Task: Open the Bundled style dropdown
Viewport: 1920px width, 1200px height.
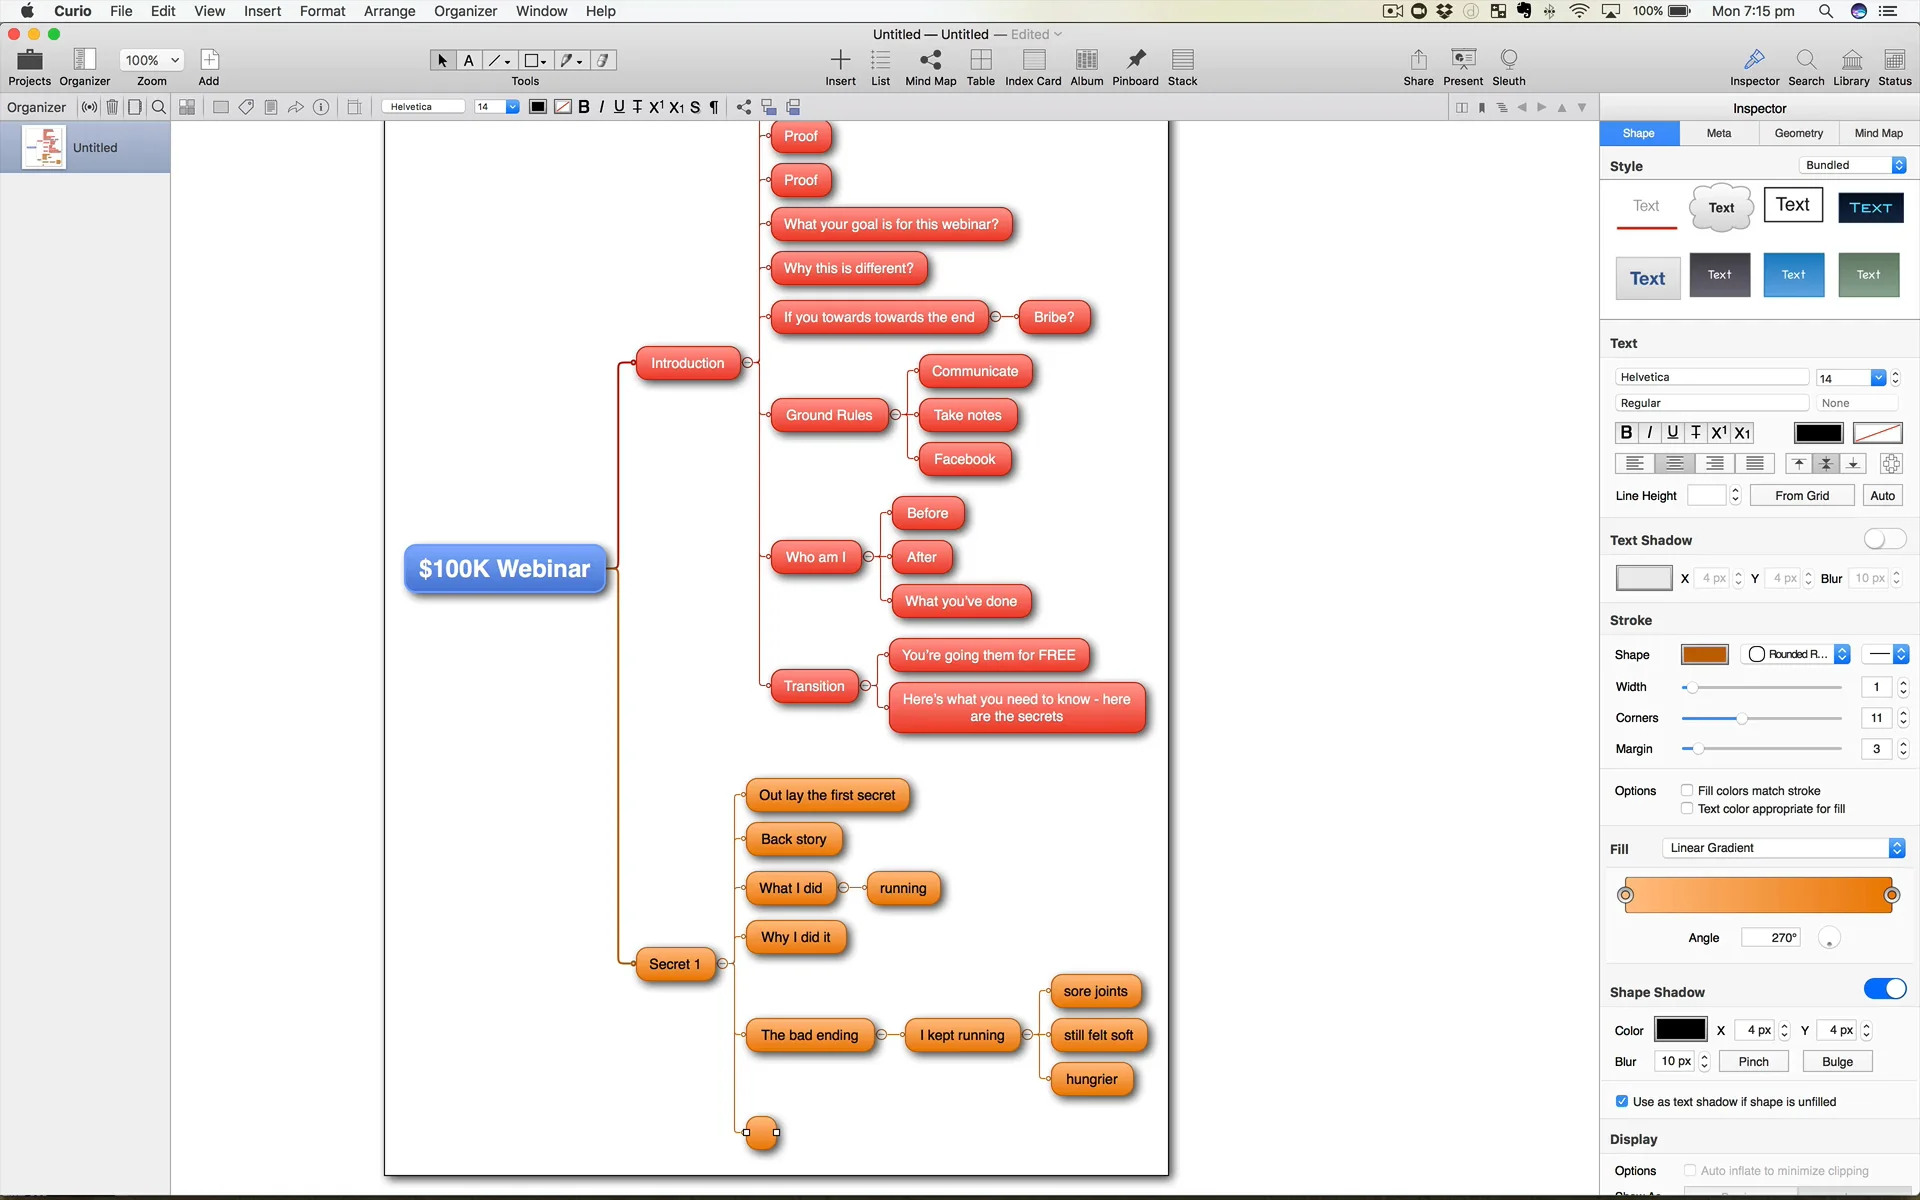Action: coord(1852,165)
